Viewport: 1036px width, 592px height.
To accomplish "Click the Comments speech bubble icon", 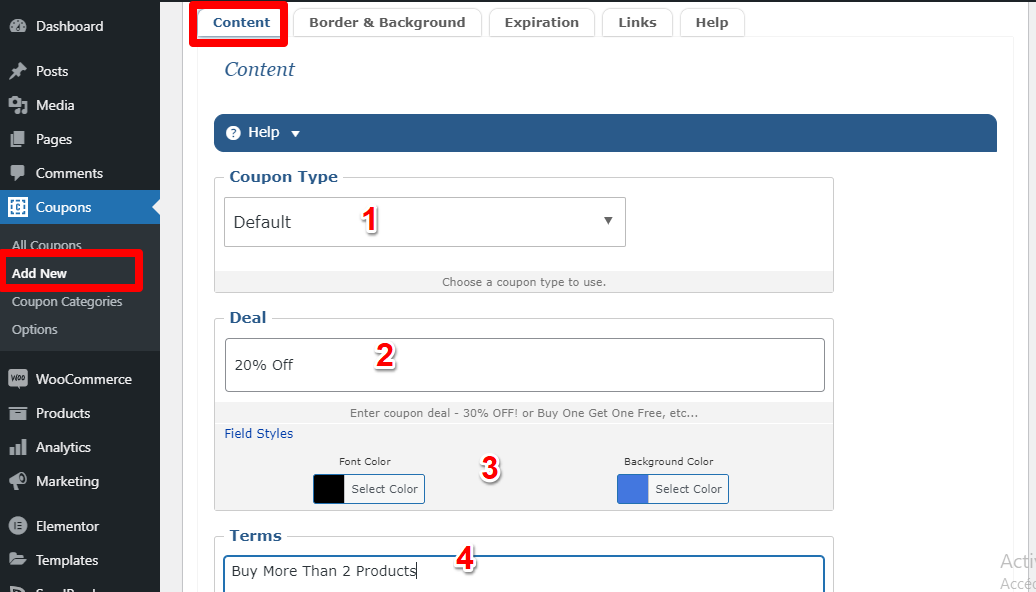I will 18,173.
